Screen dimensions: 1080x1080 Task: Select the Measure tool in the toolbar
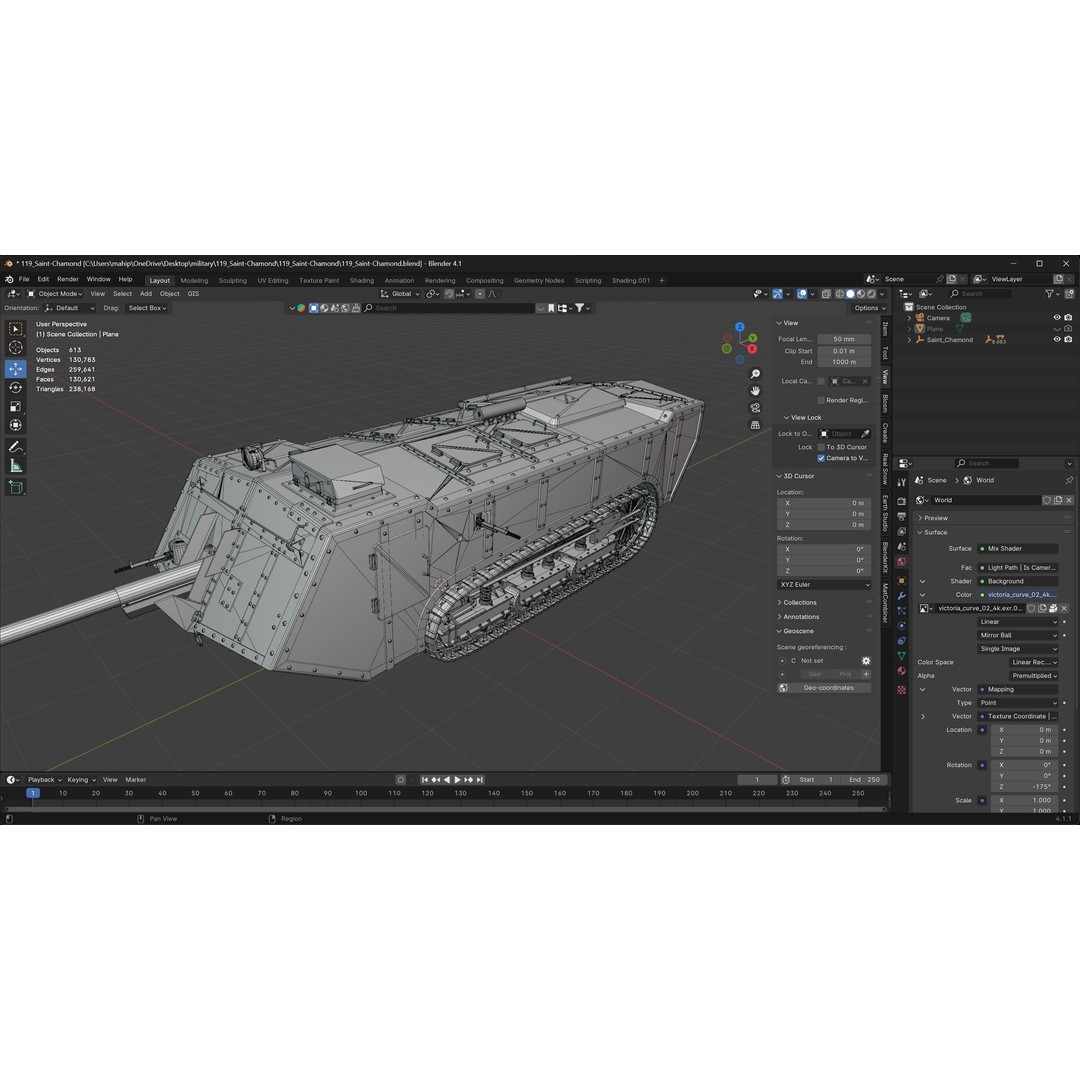pos(14,466)
